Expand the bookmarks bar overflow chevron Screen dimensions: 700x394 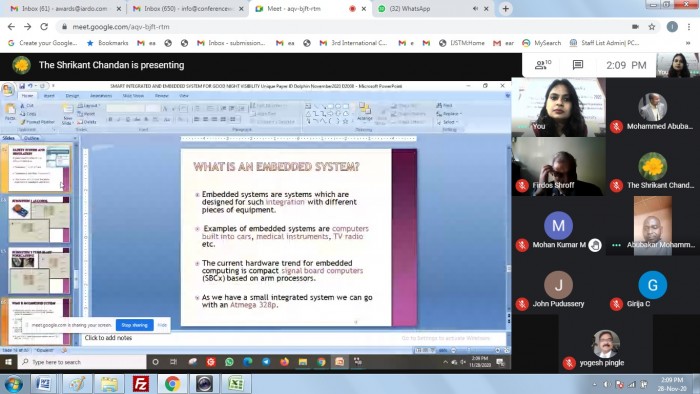tap(688, 43)
